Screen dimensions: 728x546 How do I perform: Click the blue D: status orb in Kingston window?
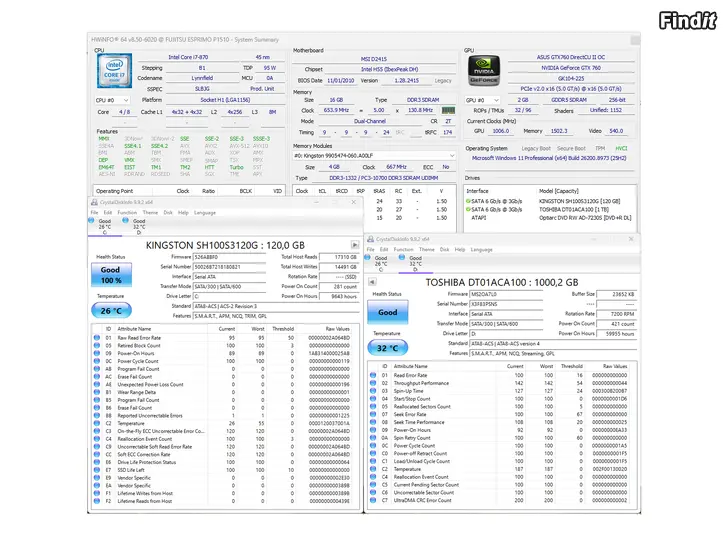tap(125, 221)
